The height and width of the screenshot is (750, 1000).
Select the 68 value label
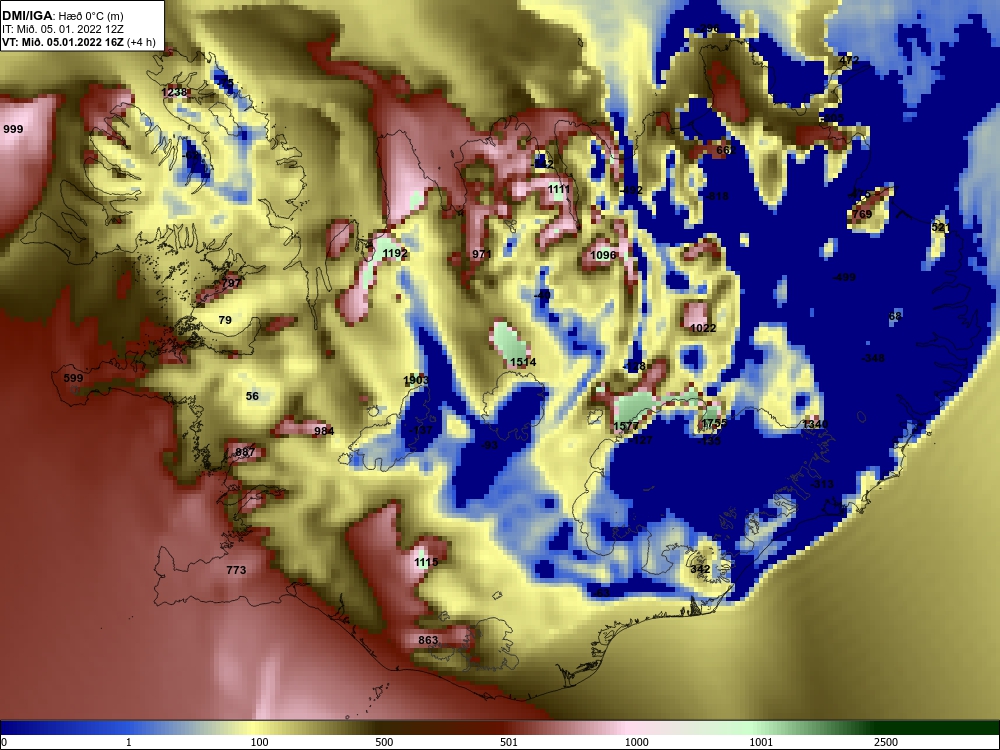(x=895, y=317)
